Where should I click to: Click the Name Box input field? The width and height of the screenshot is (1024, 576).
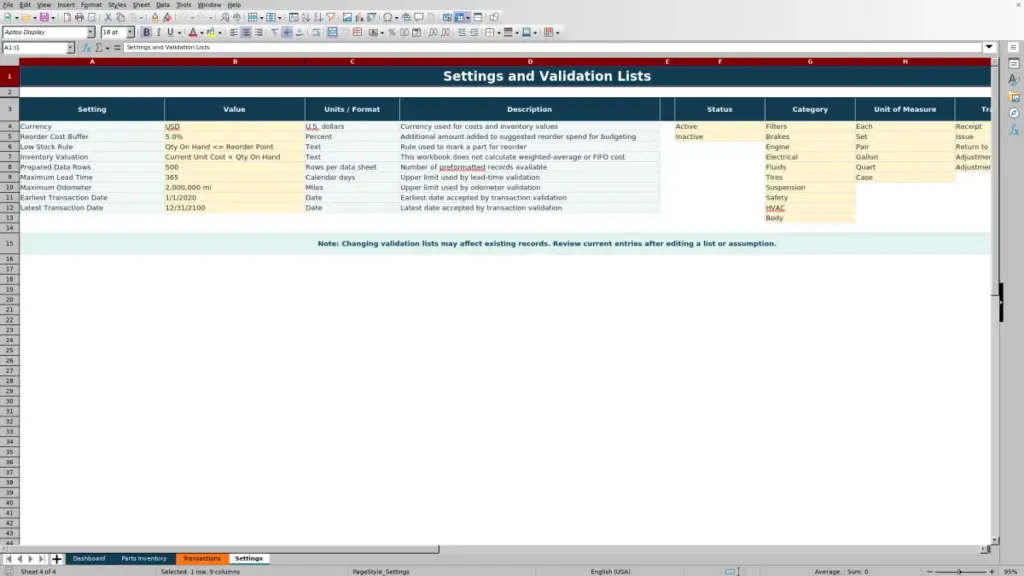[x=34, y=47]
